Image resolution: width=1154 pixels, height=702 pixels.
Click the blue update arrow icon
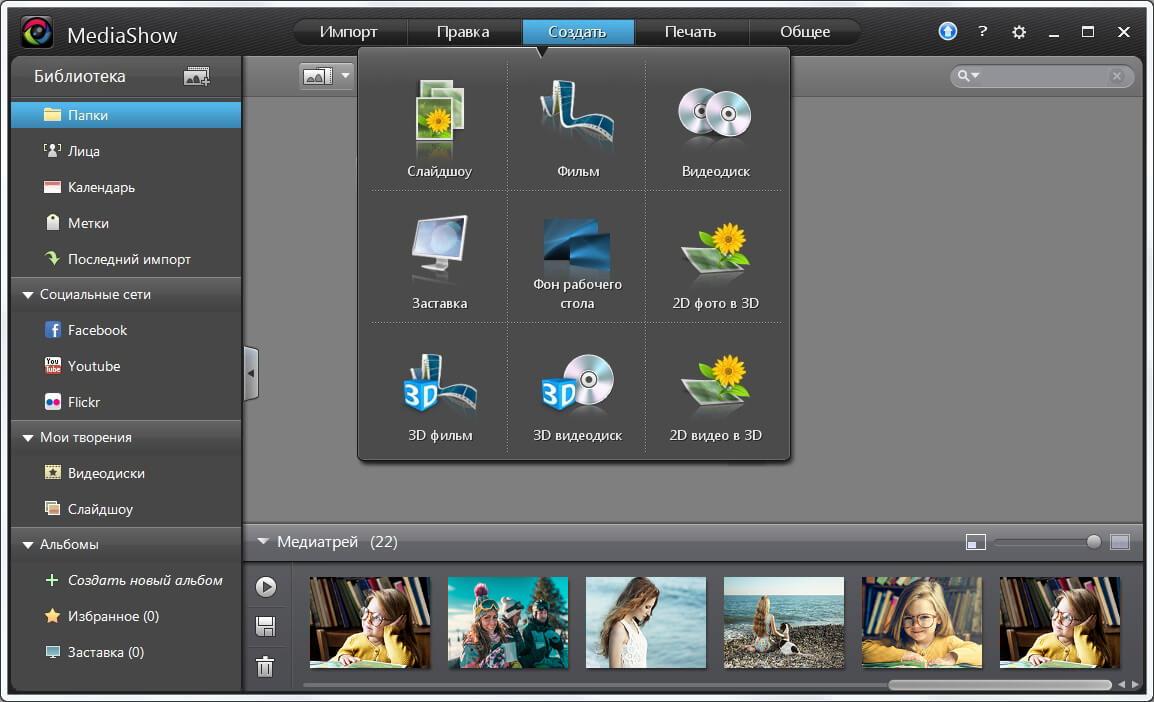(x=948, y=31)
